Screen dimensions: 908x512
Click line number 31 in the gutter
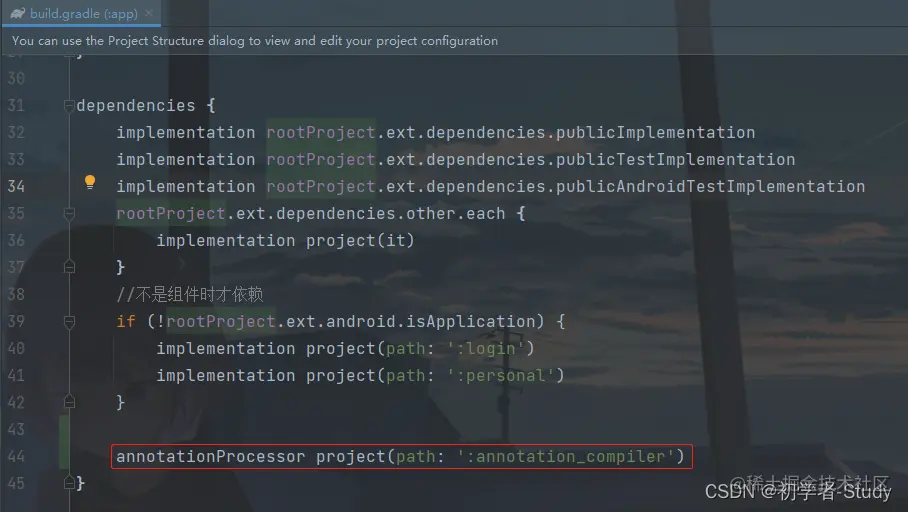16,105
